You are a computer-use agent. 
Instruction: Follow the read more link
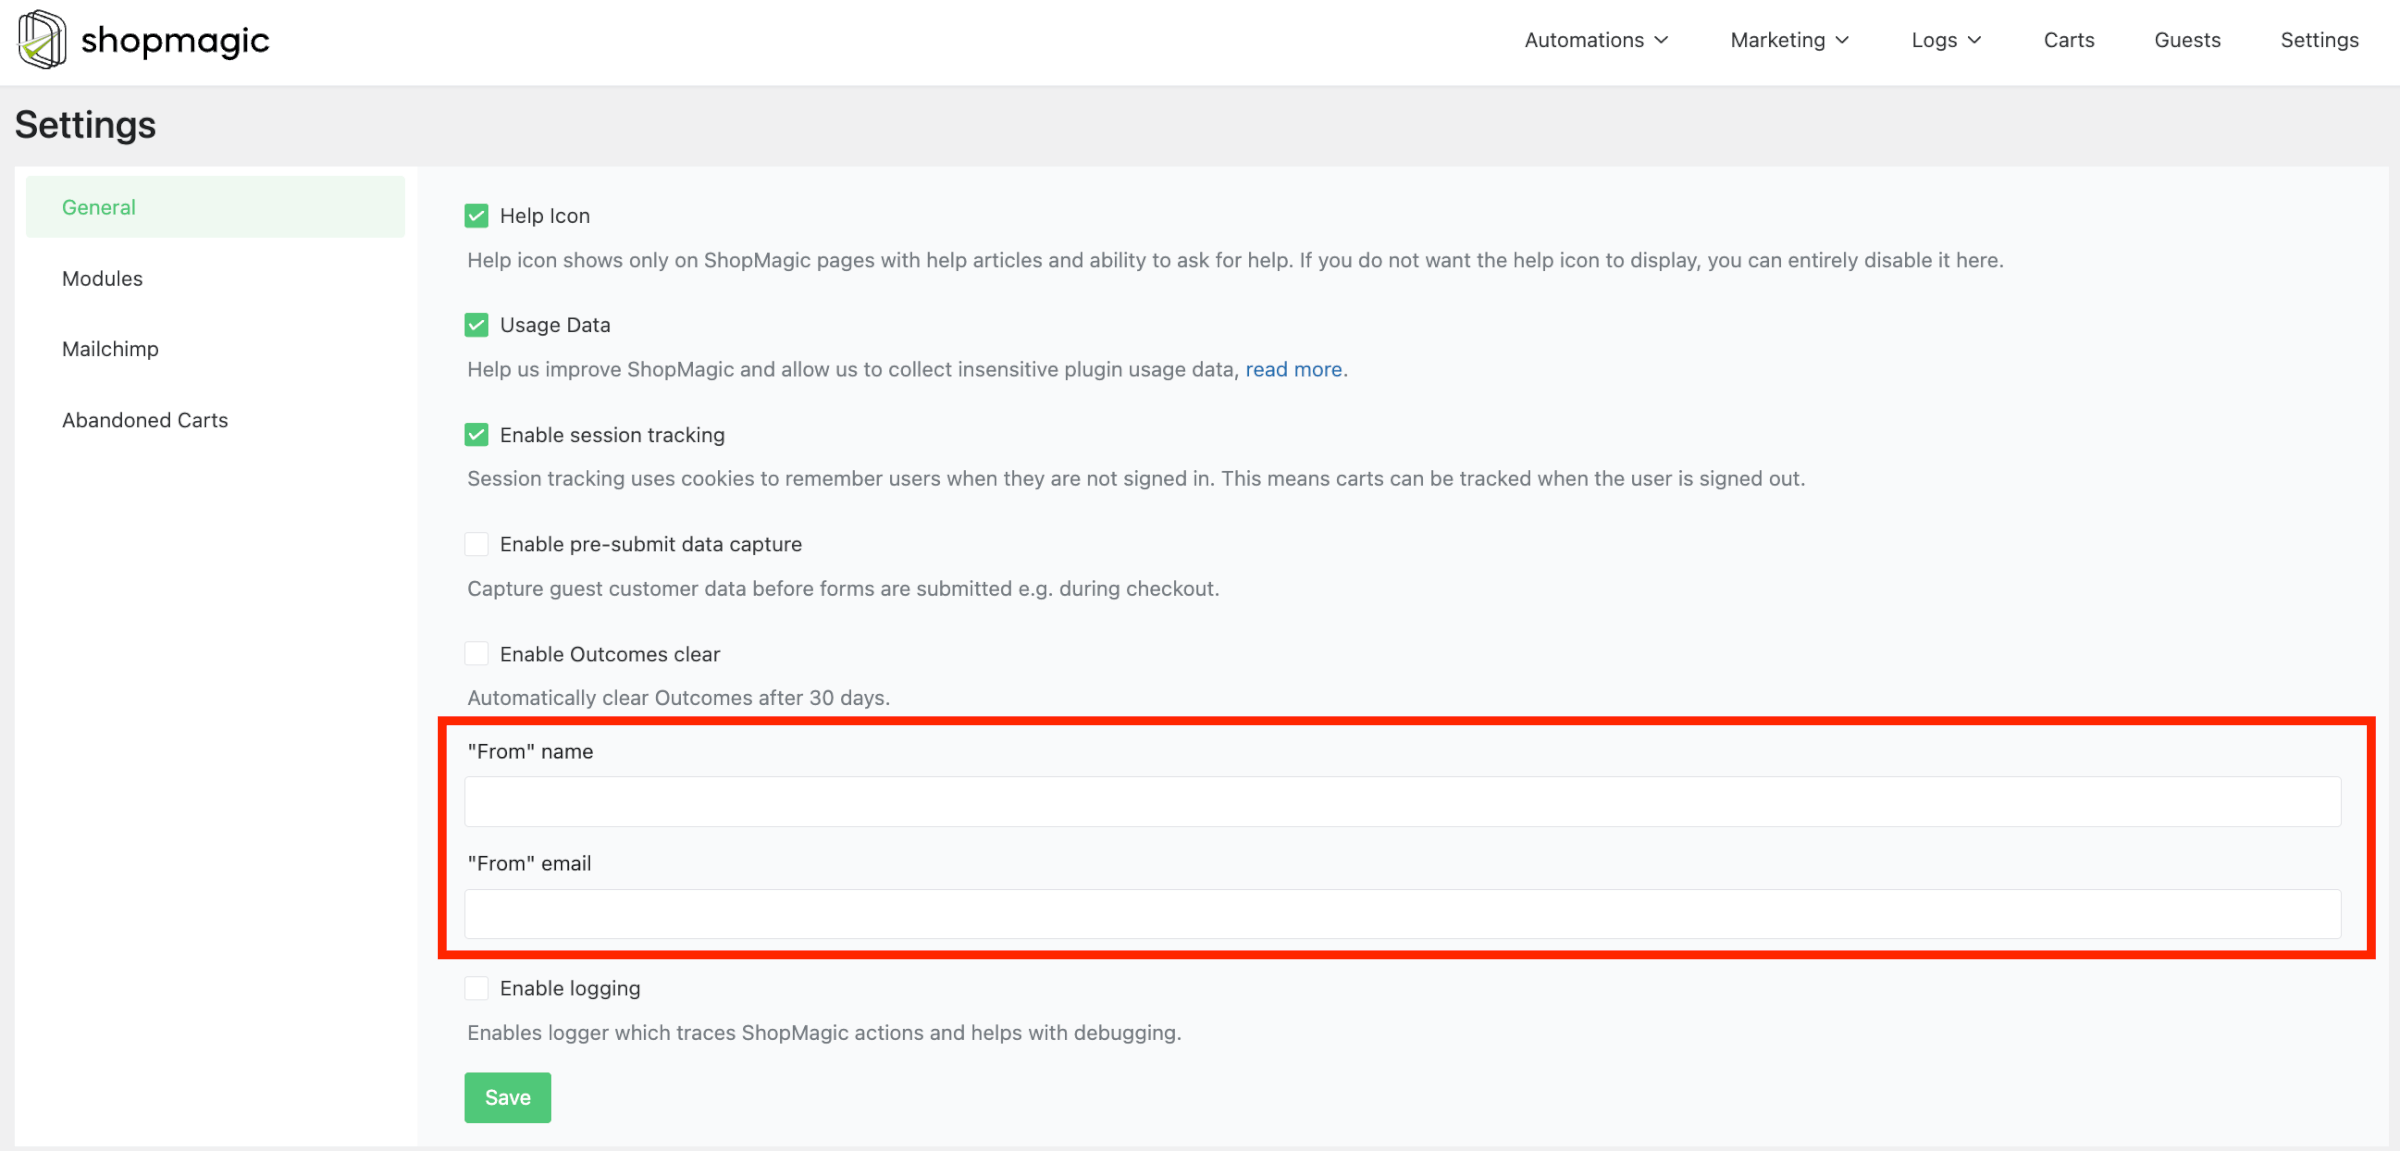click(1293, 369)
